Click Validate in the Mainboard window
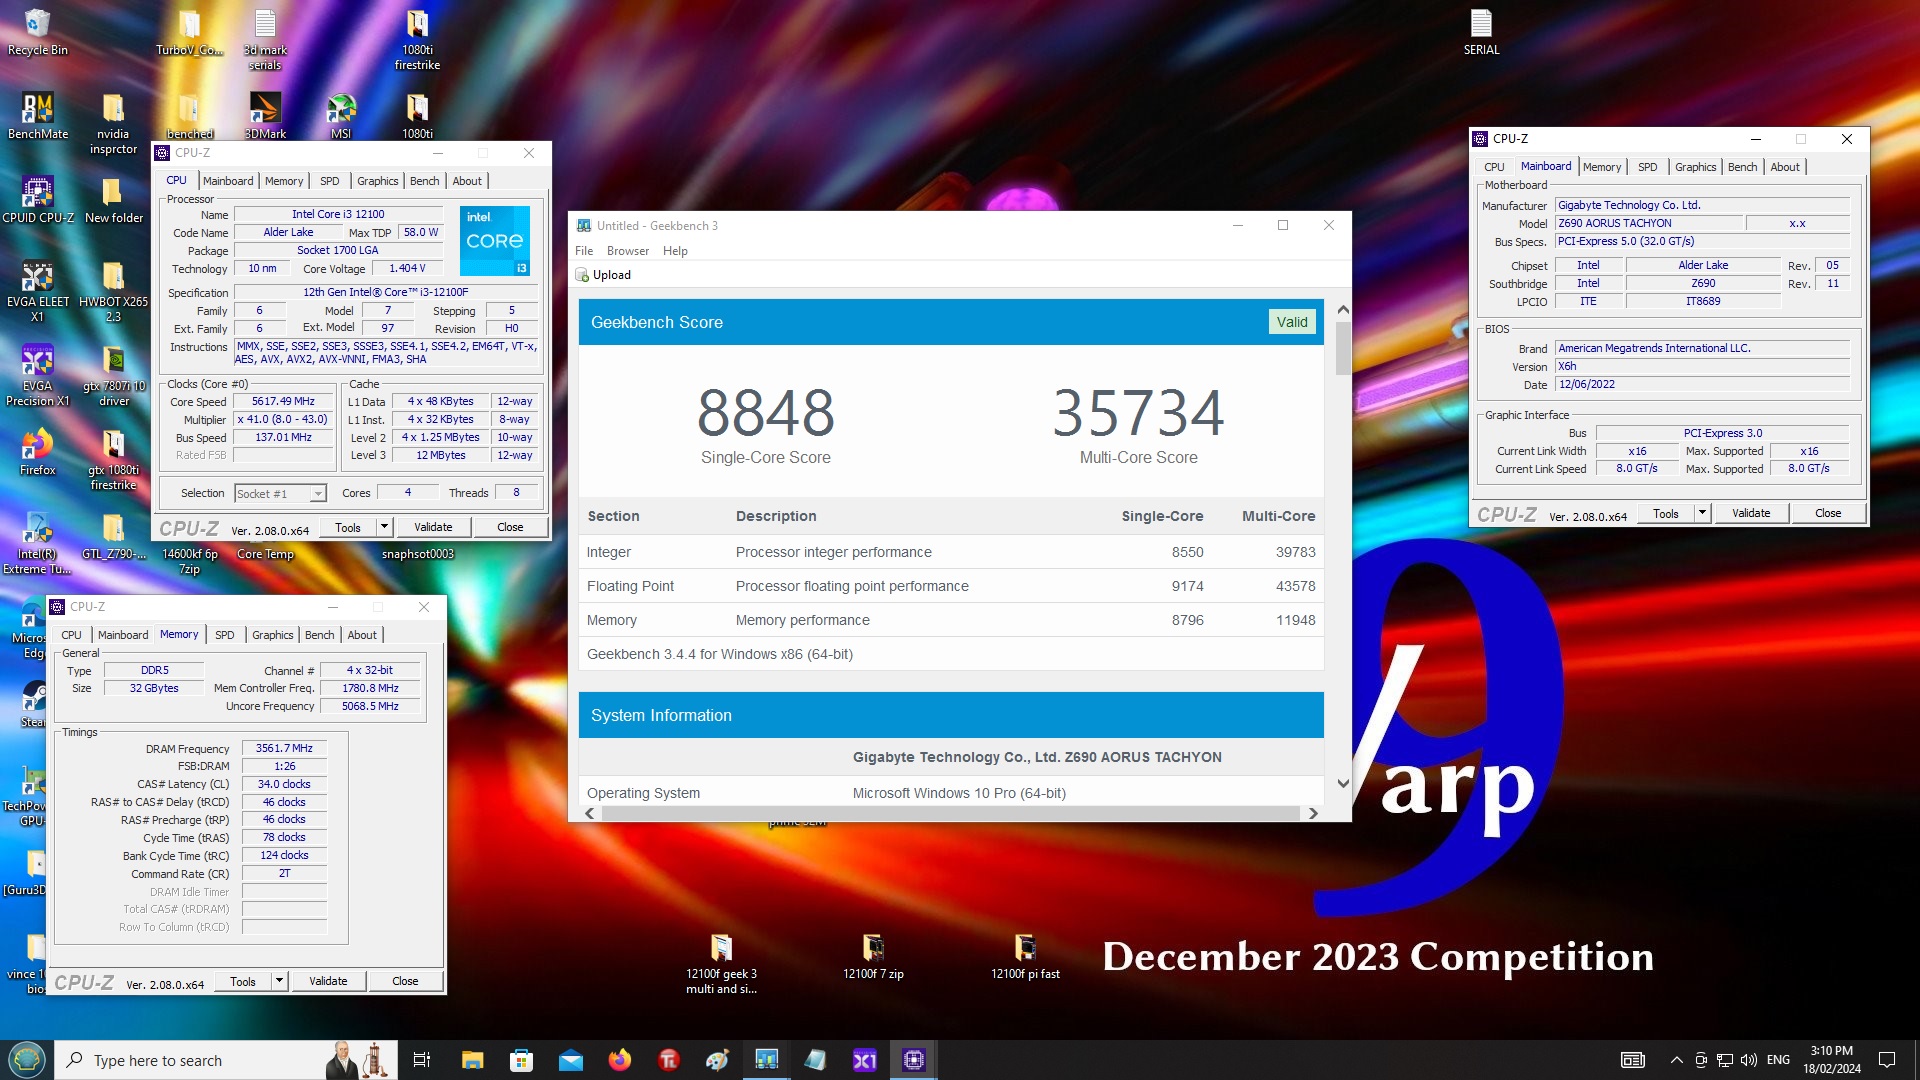The width and height of the screenshot is (1920, 1080). [x=1751, y=513]
